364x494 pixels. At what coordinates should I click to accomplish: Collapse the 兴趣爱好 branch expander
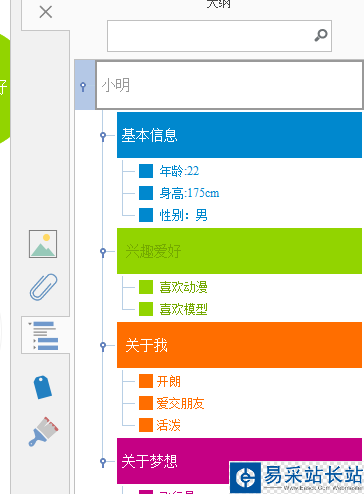pos(103,252)
